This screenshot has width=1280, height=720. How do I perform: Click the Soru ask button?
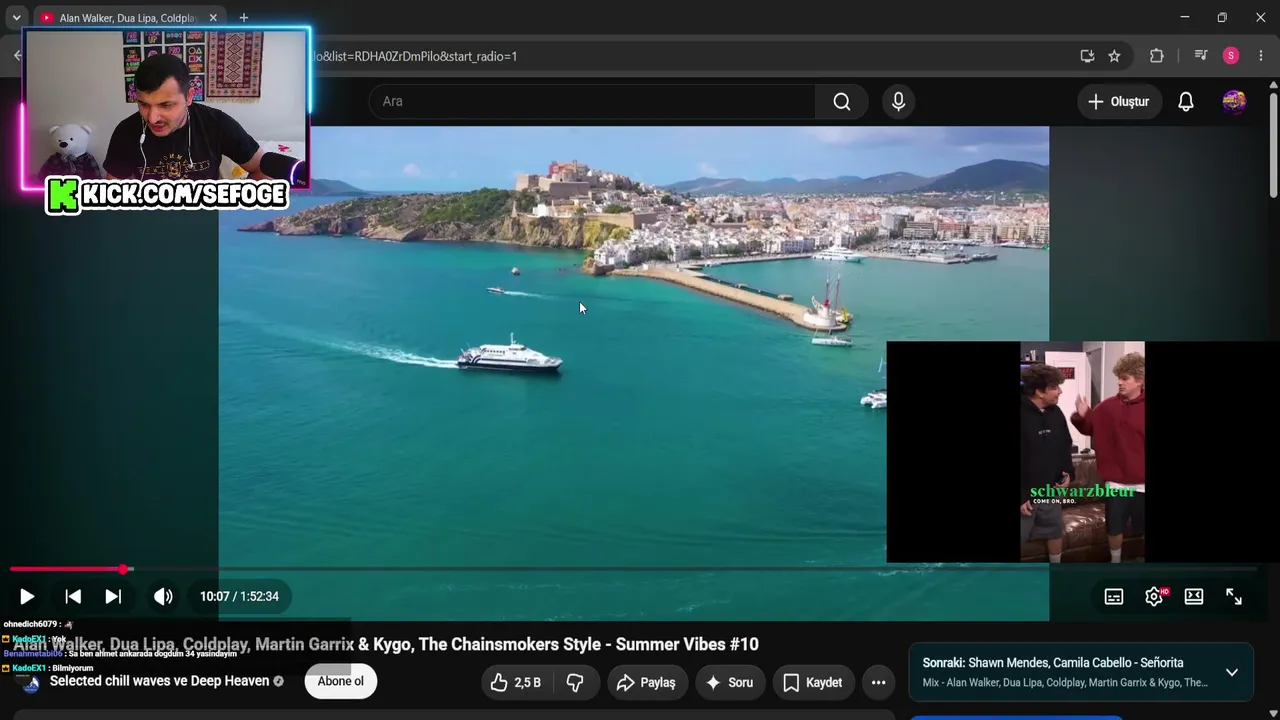click(729, 682)
